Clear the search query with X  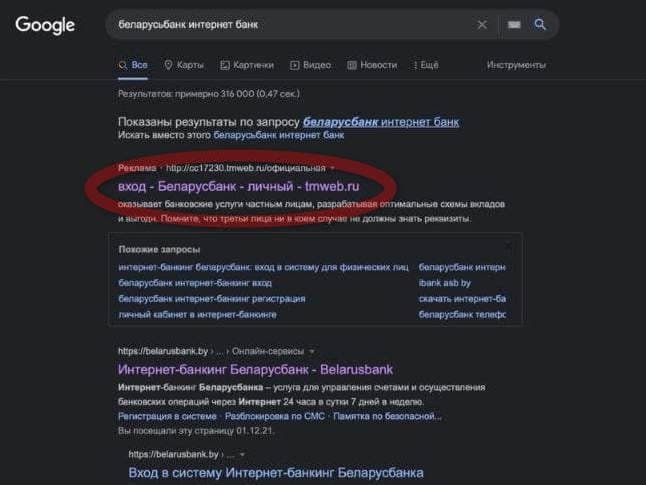pos(482,25)
